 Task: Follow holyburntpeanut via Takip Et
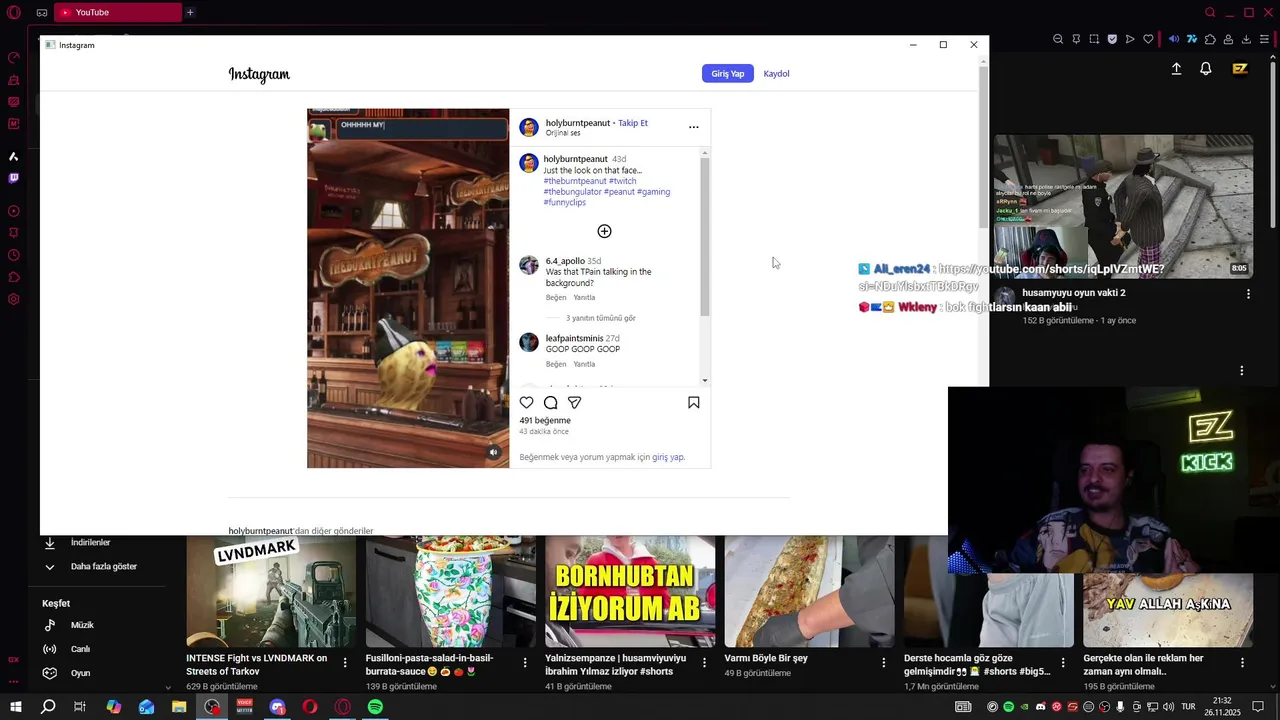click(x=633, y=123)
